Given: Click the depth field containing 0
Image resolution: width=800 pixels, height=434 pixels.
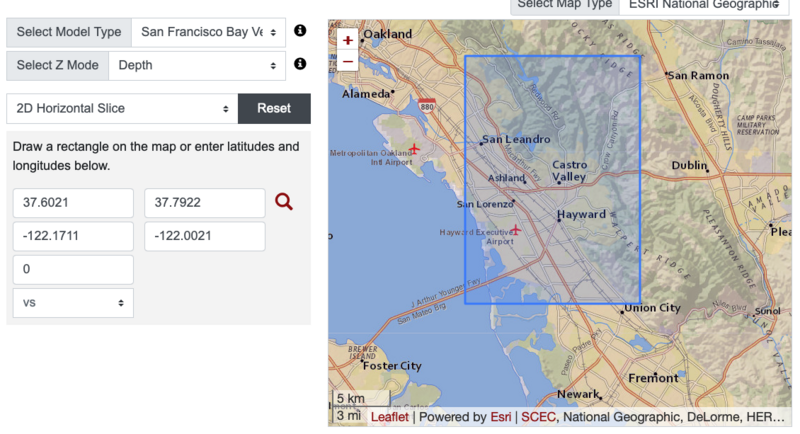Looking at the screenshot, I should pyautogui.click(x=73, y=269).
